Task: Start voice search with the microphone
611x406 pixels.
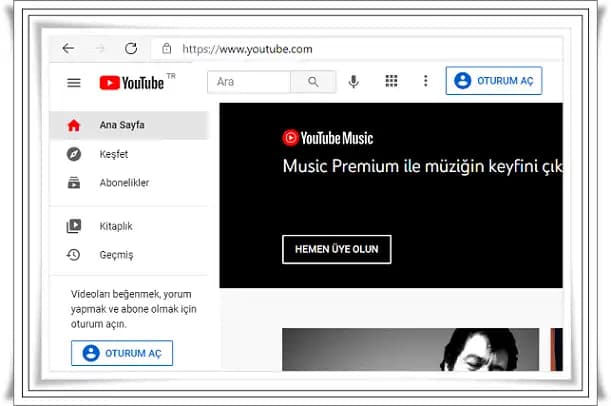Action: tap(353, 81)
